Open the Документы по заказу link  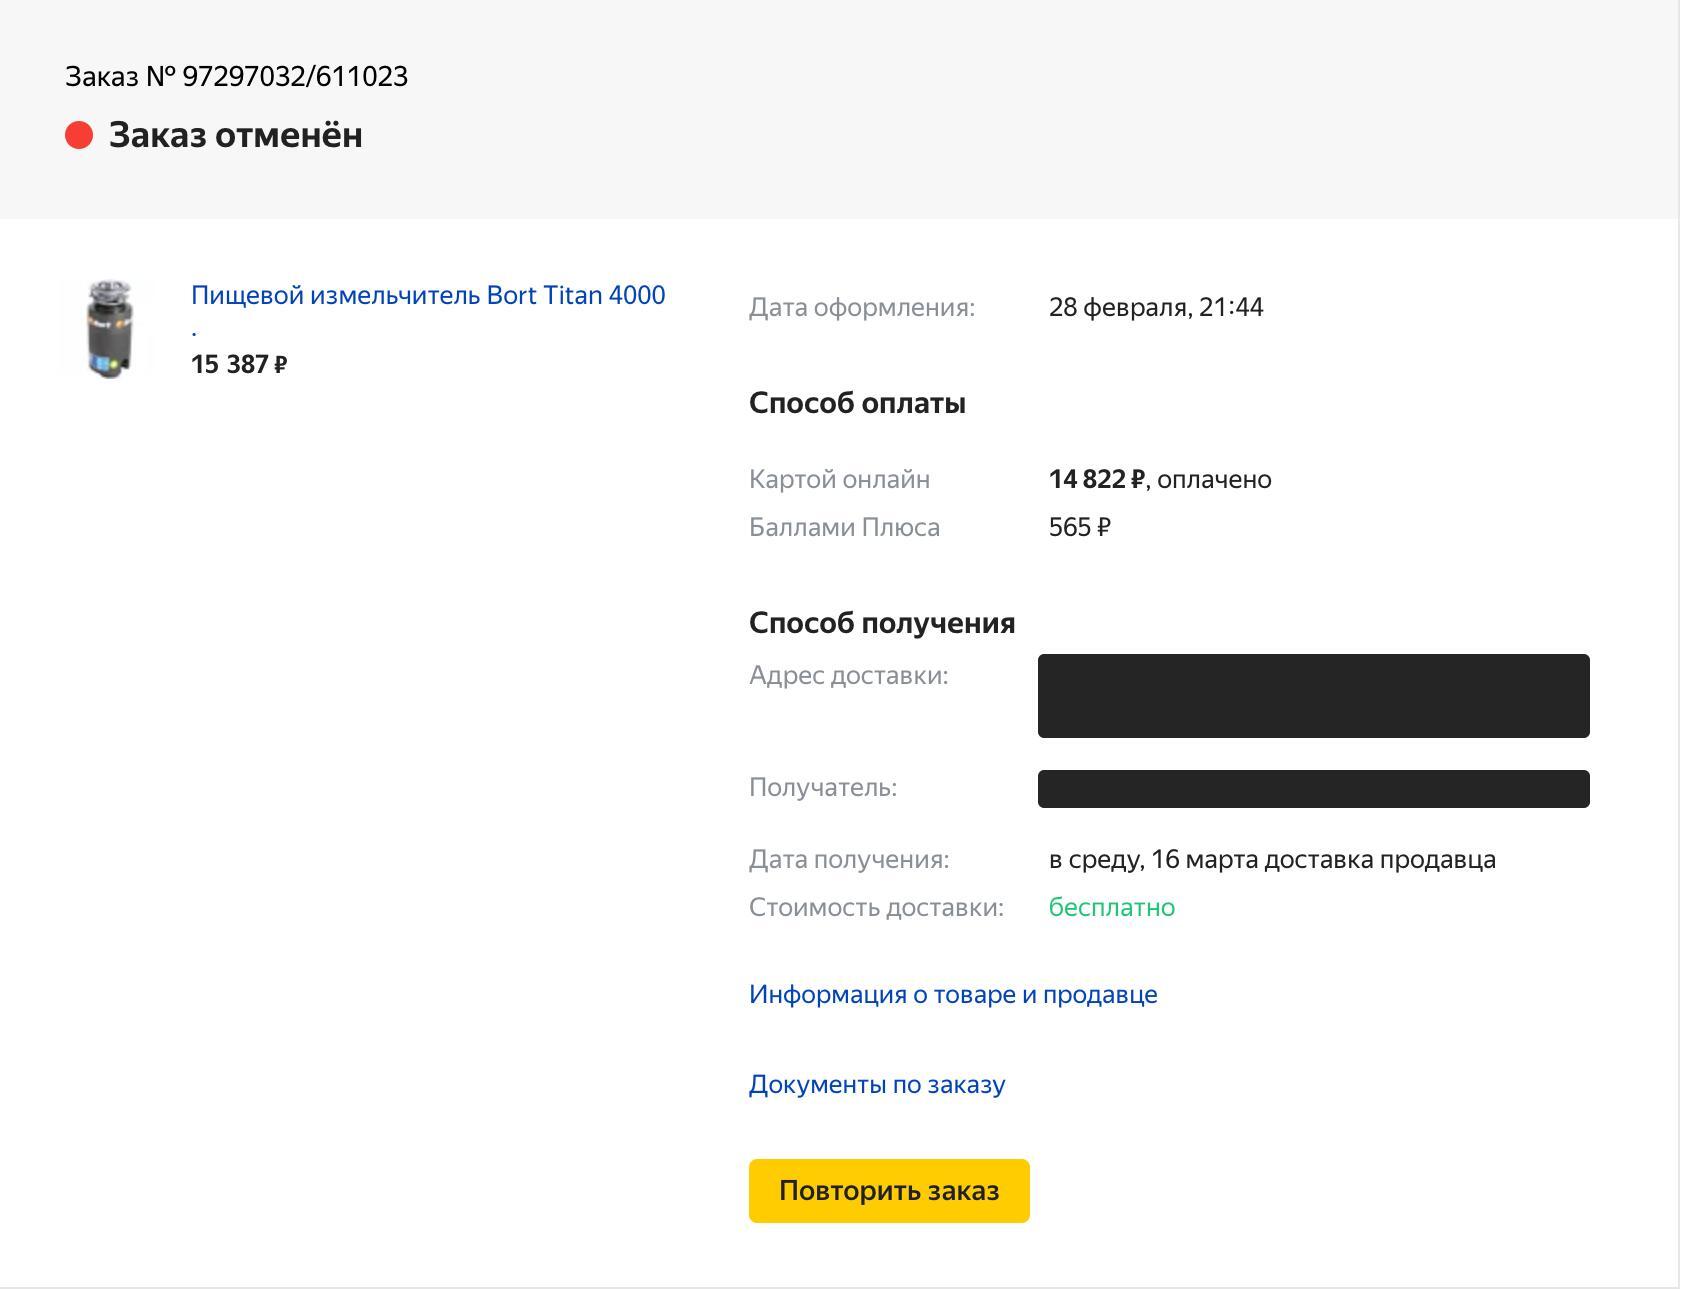click(876, 1084)
